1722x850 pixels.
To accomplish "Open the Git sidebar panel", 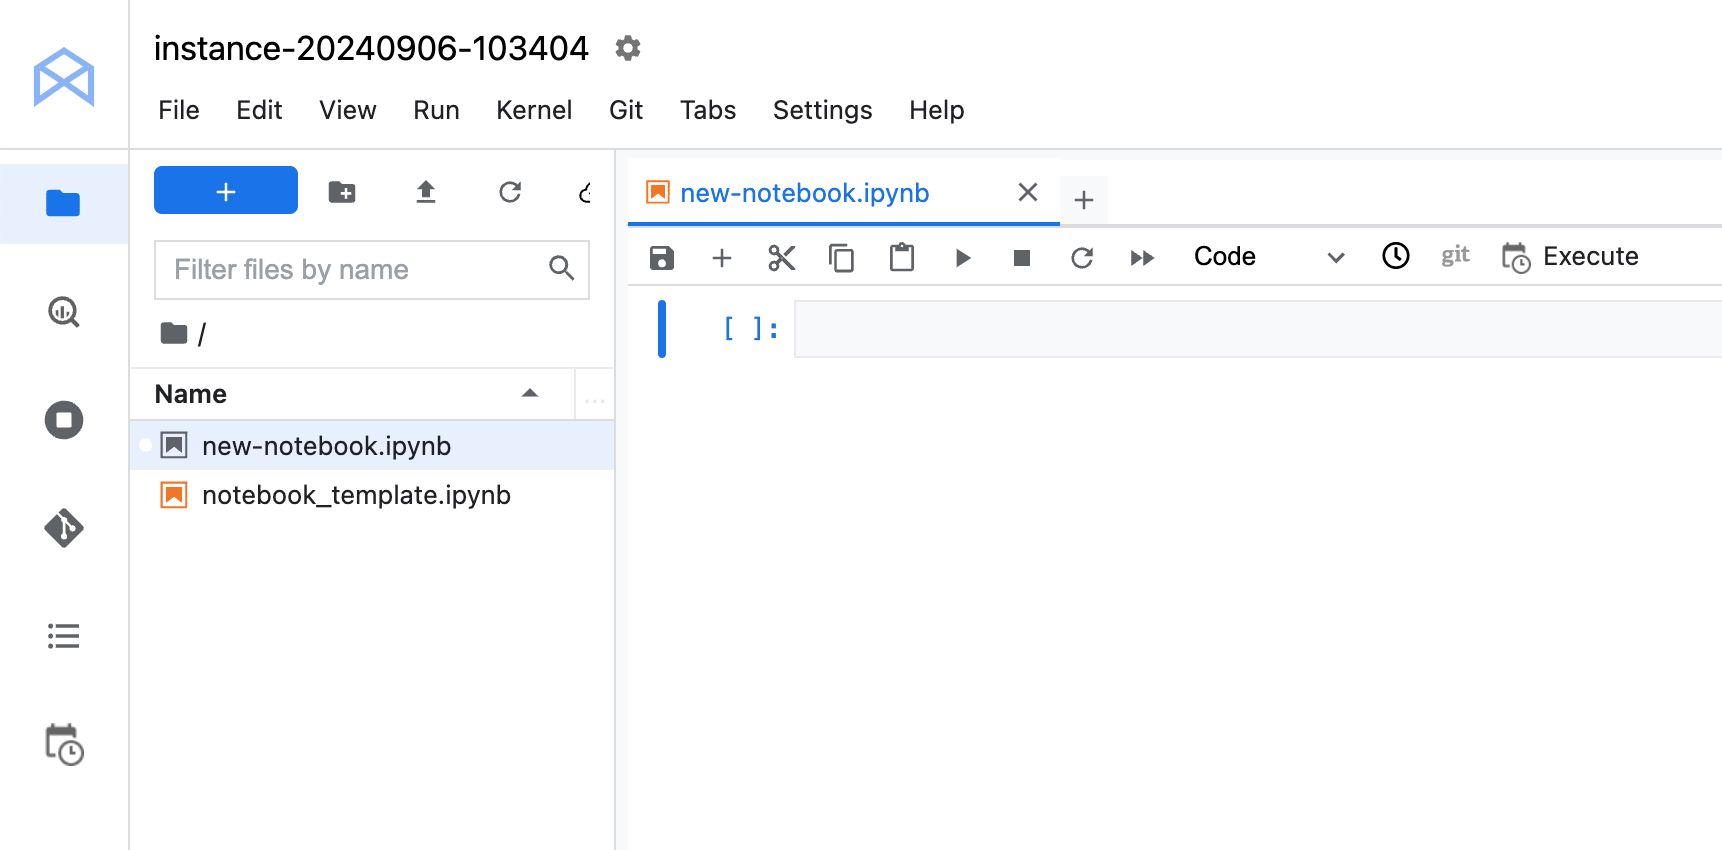I will [x=64, y=528].
